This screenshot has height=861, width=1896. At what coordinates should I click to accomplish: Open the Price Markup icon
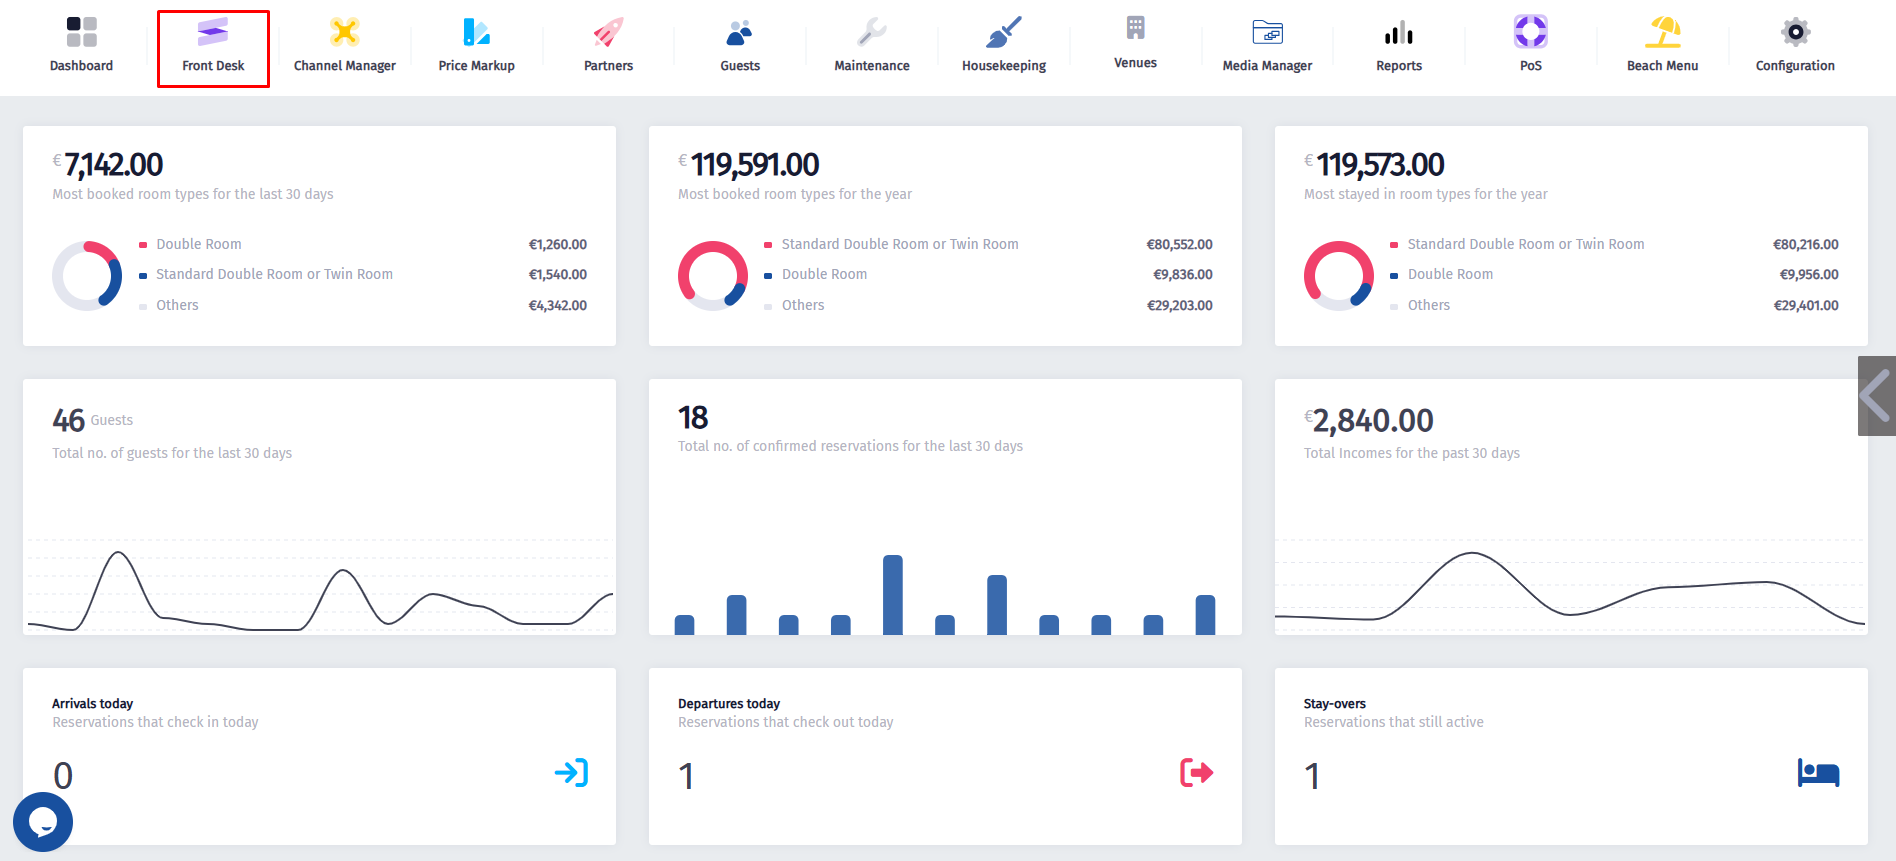coord(476,32)
